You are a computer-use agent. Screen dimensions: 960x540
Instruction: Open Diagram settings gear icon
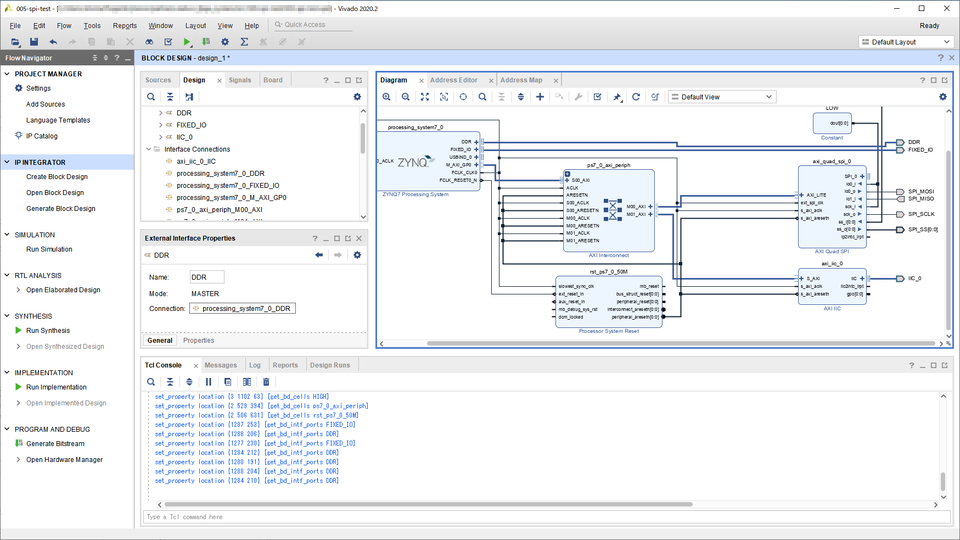(x=942, y=97)
